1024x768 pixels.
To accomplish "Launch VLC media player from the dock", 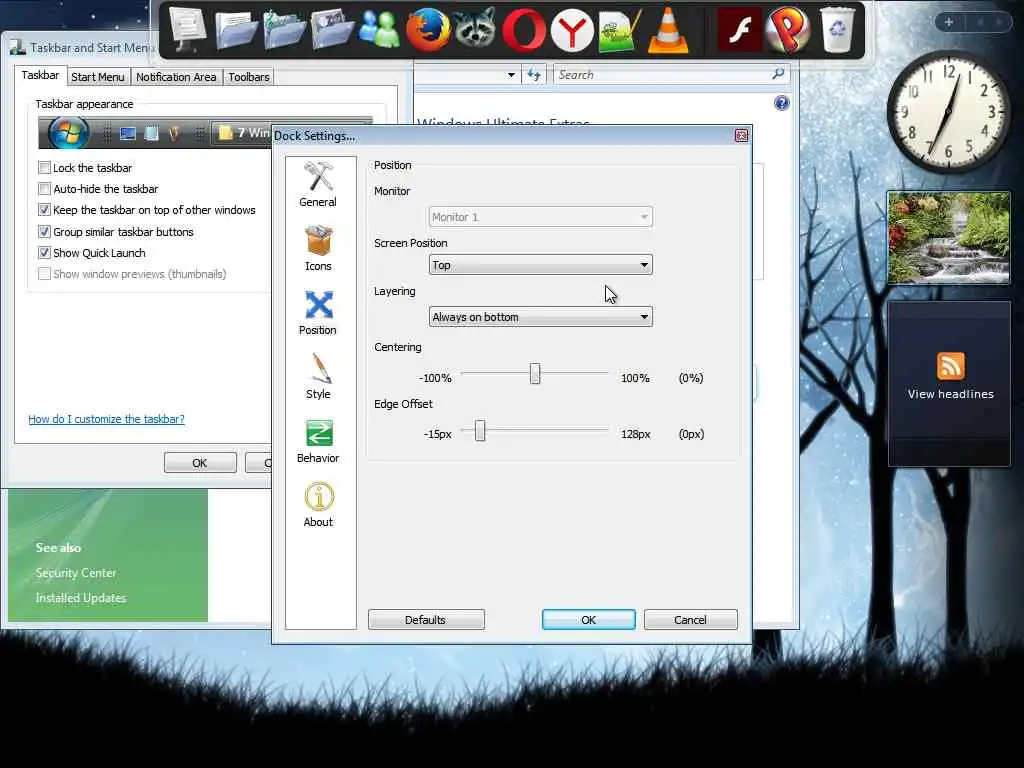I will 667,30.
